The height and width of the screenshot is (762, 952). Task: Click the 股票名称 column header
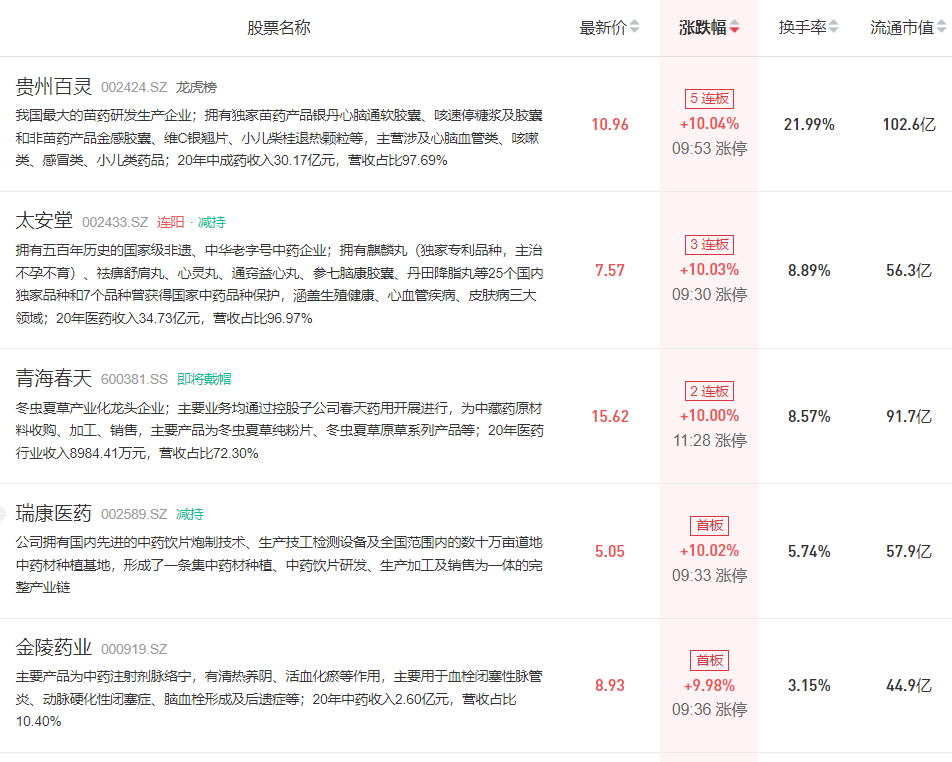click(x=279, y=27)
